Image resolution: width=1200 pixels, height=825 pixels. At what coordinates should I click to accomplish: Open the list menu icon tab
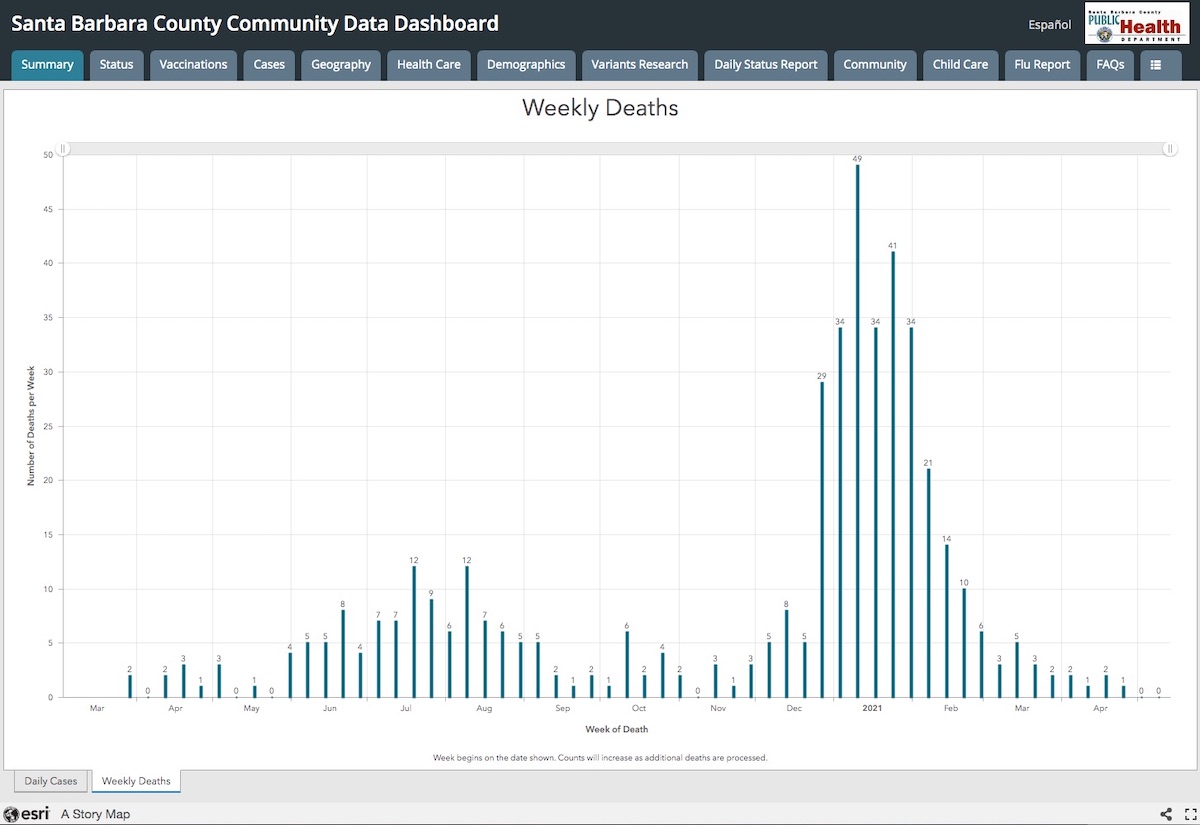(1156, 65)
